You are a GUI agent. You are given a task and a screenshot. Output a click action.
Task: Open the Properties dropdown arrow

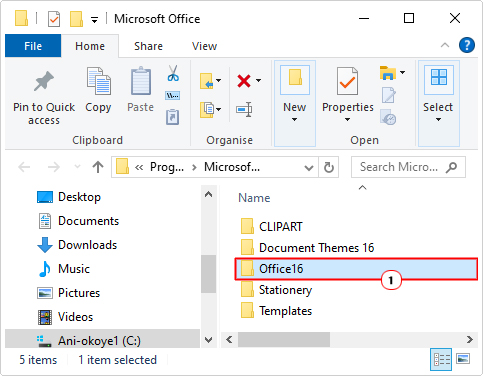click(x=347, y=119)
